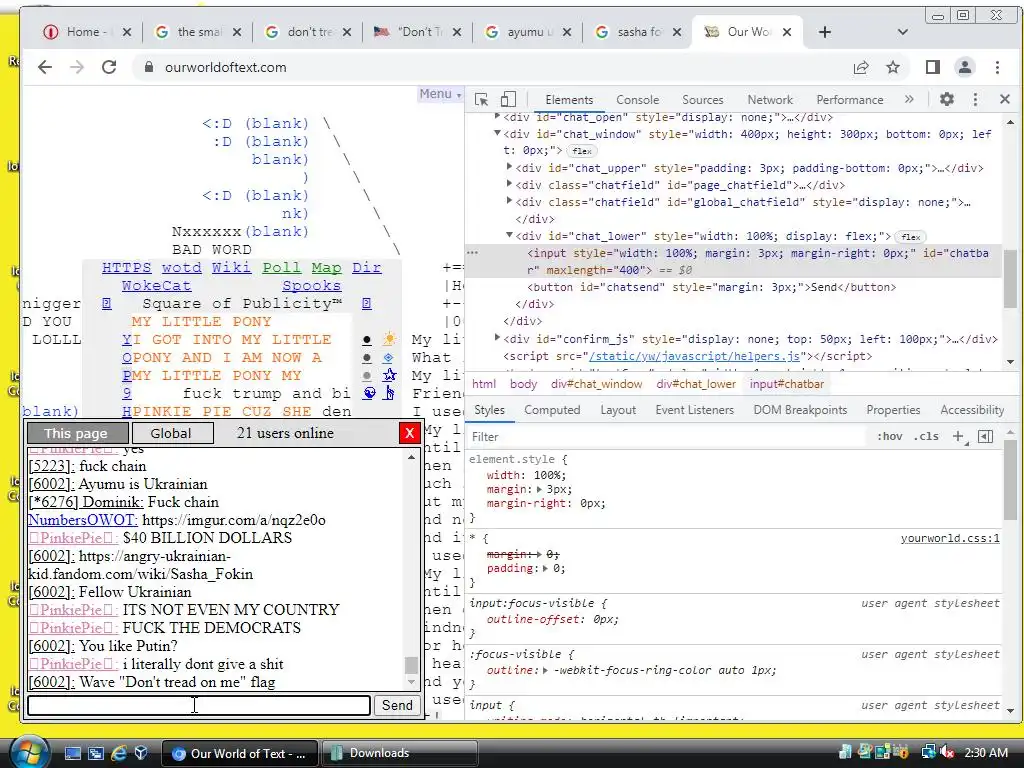Switch to the Sources tab
1024x768 pixels.
point(703,100)
